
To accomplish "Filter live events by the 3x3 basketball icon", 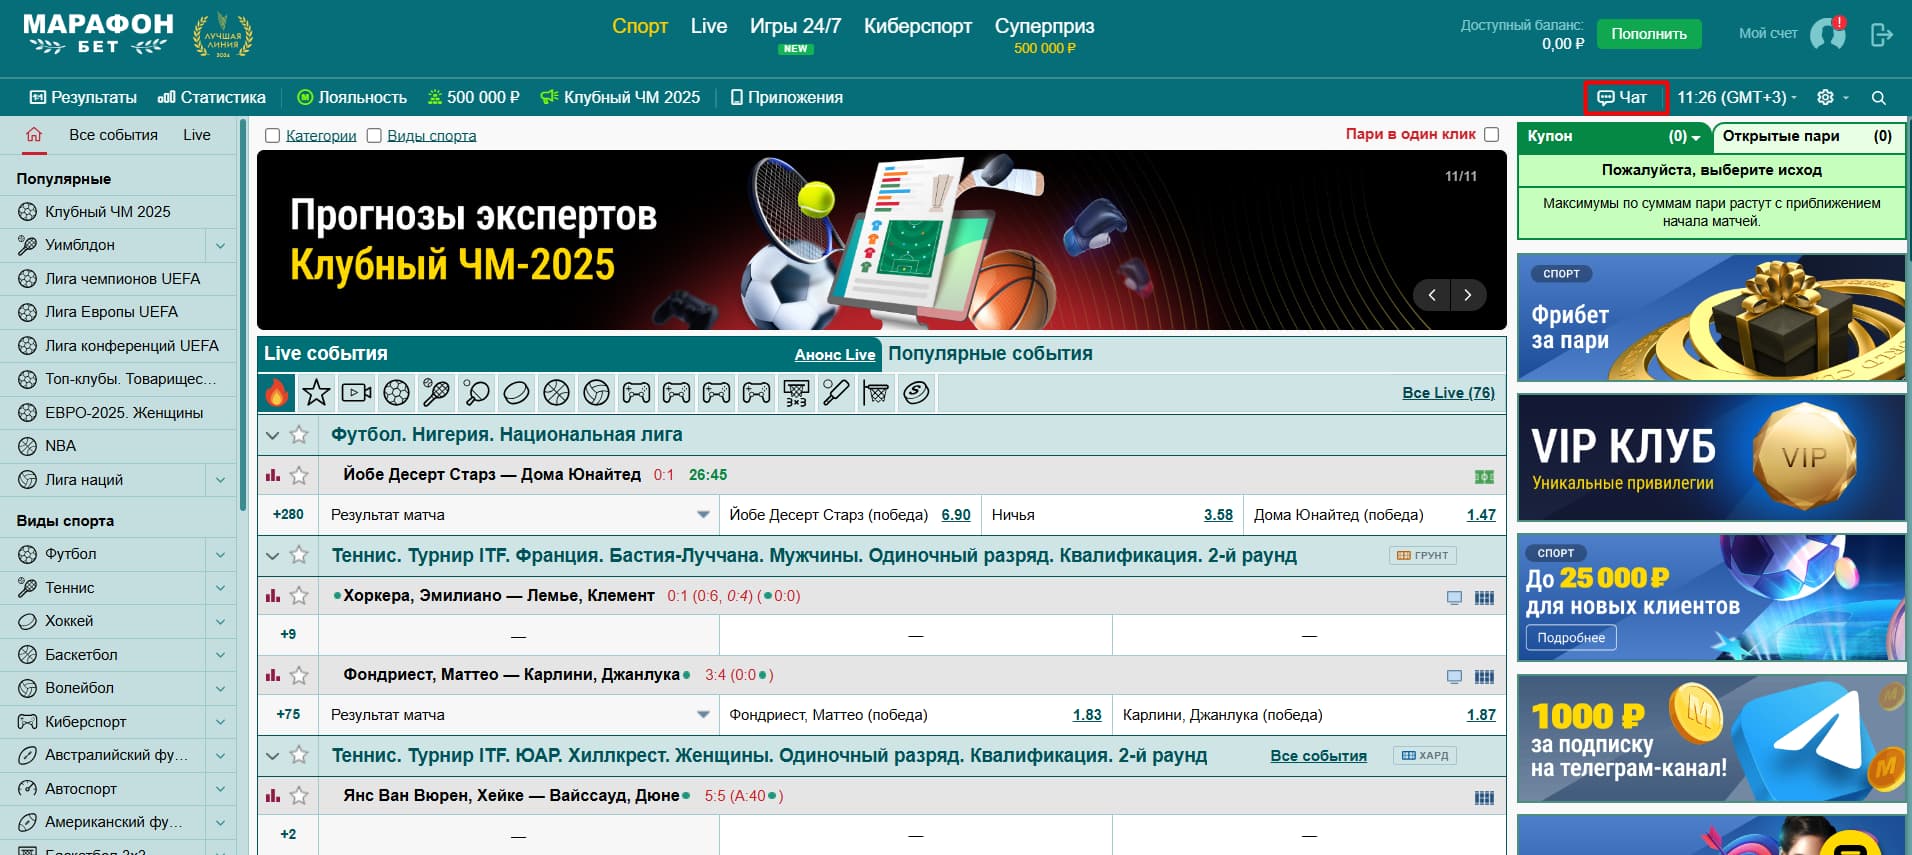I will 796,393.
